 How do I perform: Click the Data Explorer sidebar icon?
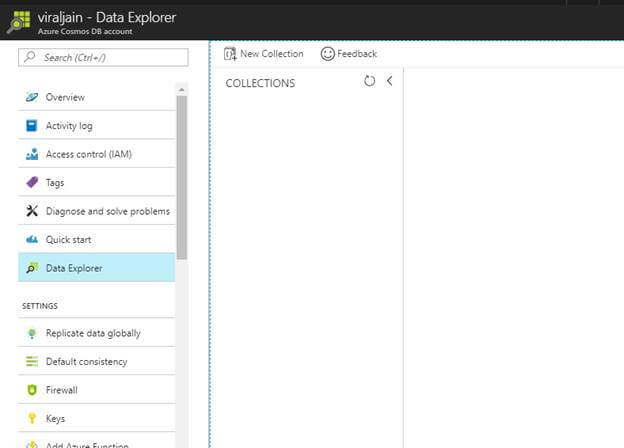(32, 268)
